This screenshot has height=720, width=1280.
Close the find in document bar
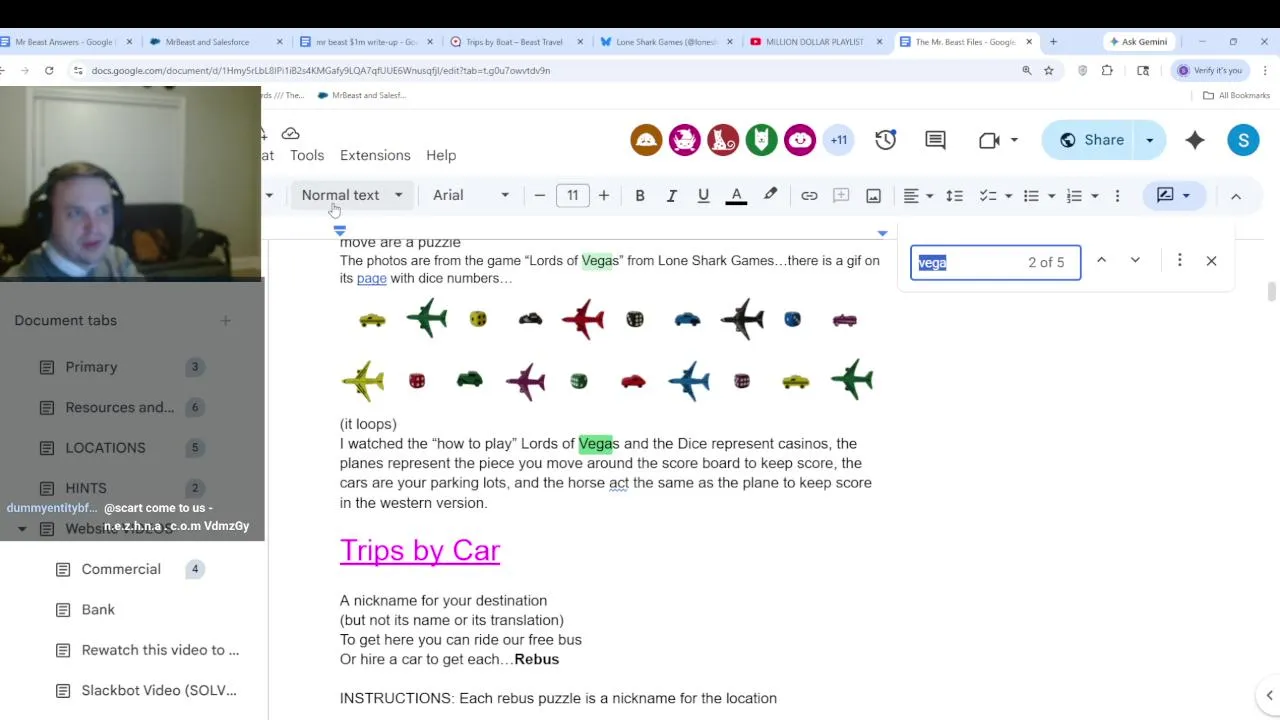click(x=1211, y=261)
